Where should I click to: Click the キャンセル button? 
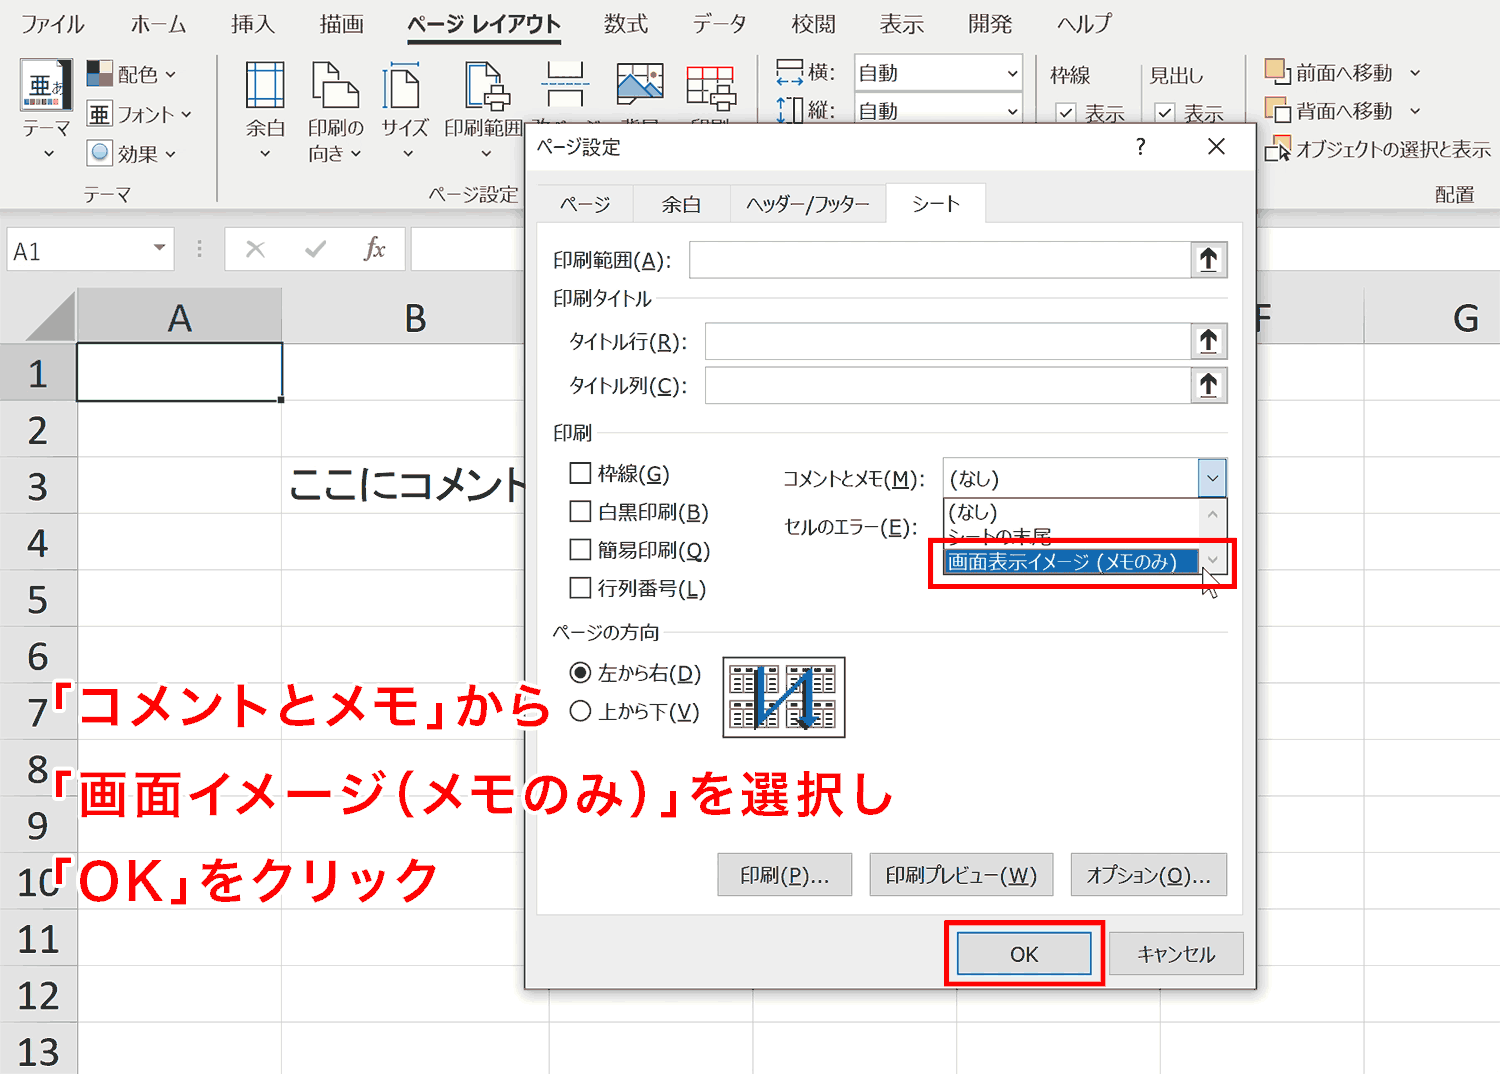1176,954
